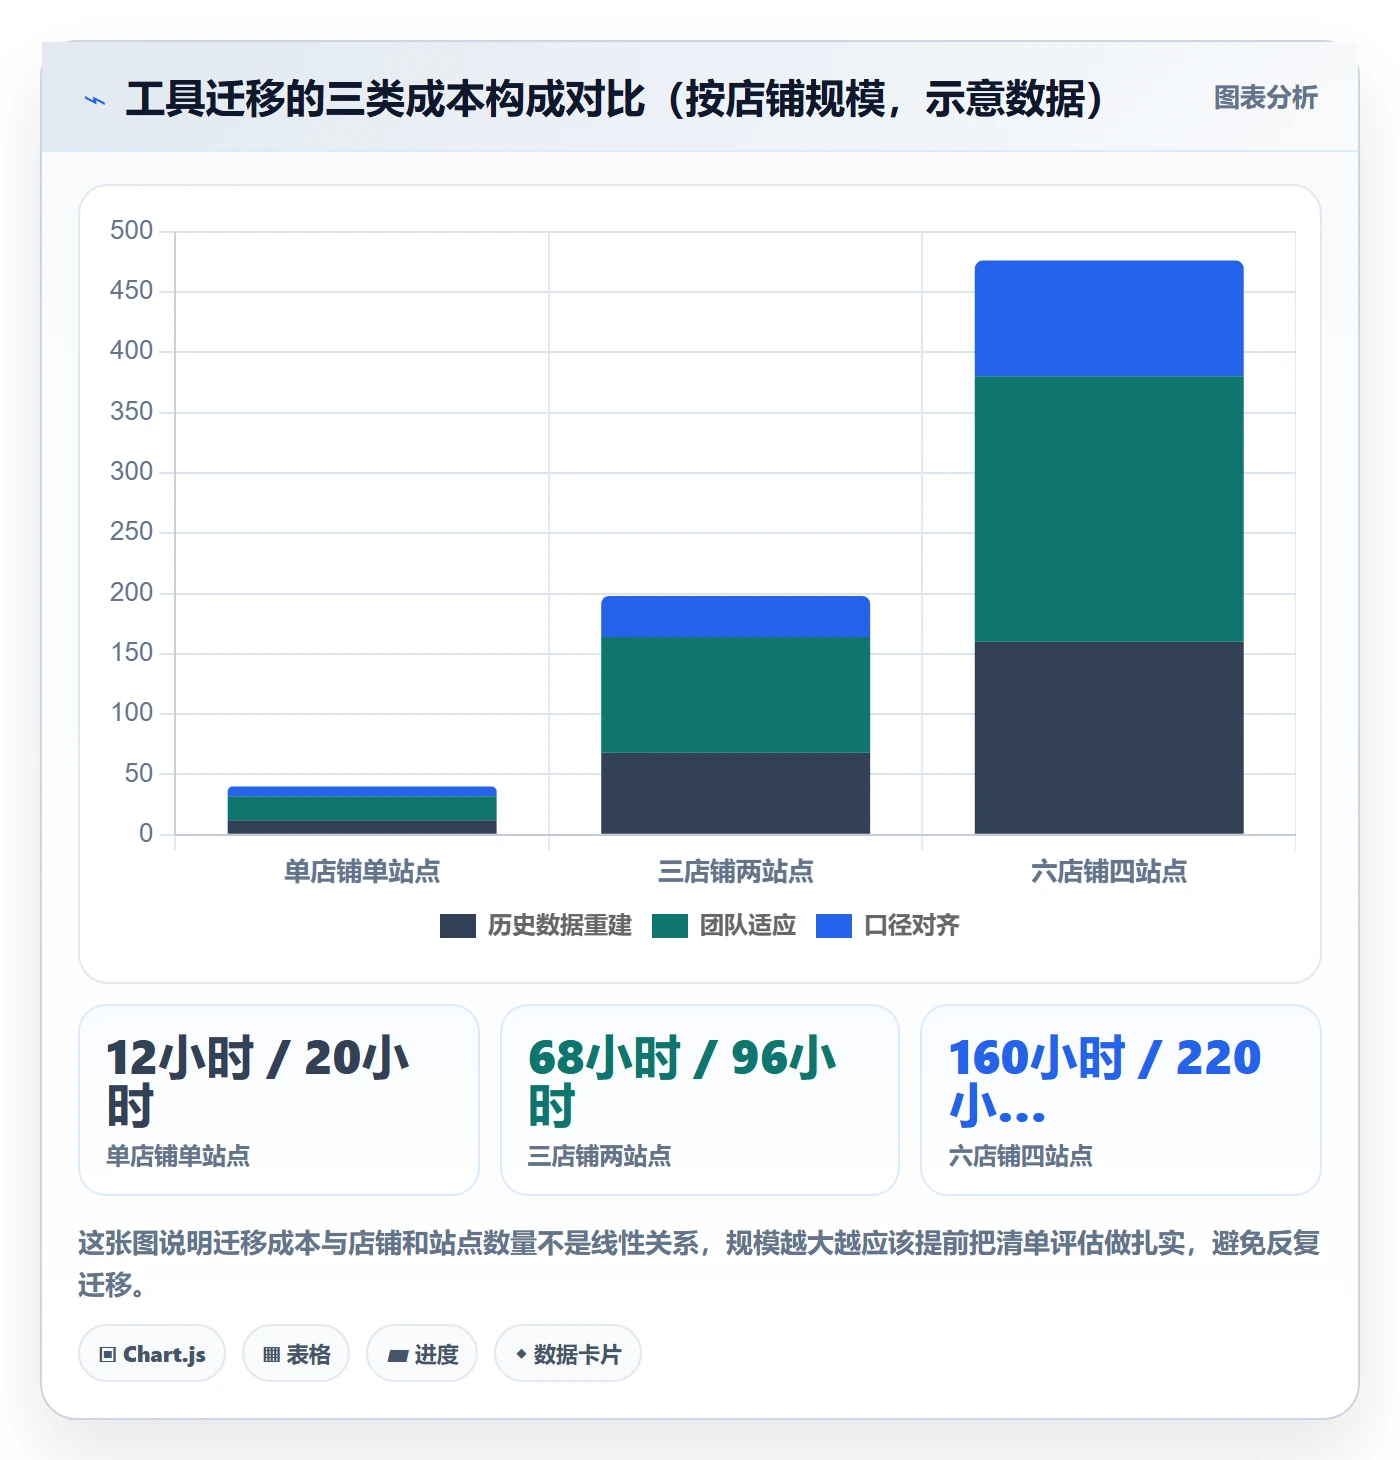Click dark 历史数据重建 segment of 六店铺四站点 bar
Screen dimensions: 1400x1460
tap(1109, 738)
